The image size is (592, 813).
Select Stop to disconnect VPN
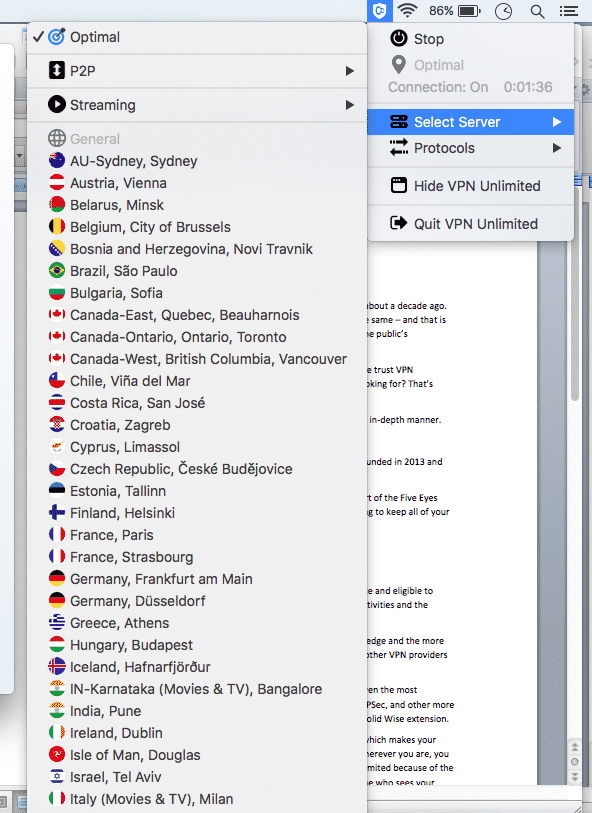471,39
